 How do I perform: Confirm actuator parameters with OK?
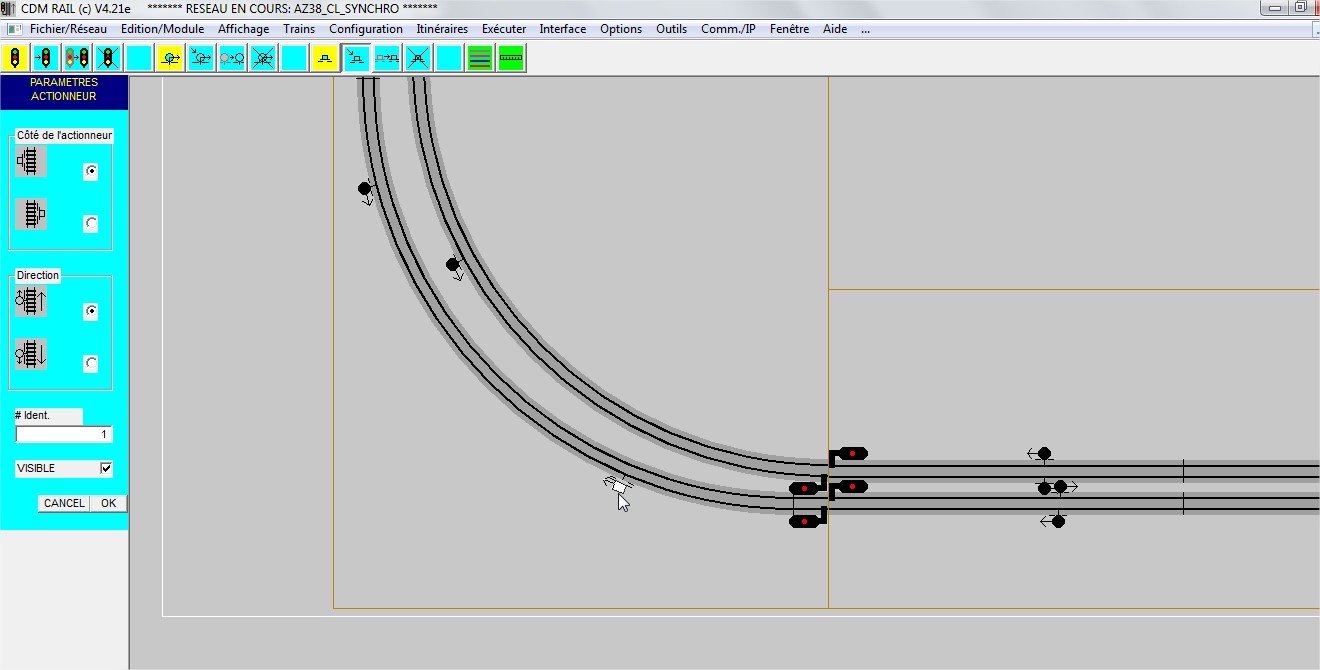tap(108, 503)
